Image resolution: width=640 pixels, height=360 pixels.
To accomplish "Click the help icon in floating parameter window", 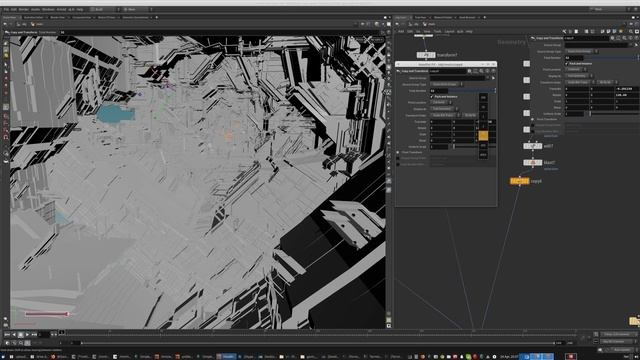I will [493, 71].
